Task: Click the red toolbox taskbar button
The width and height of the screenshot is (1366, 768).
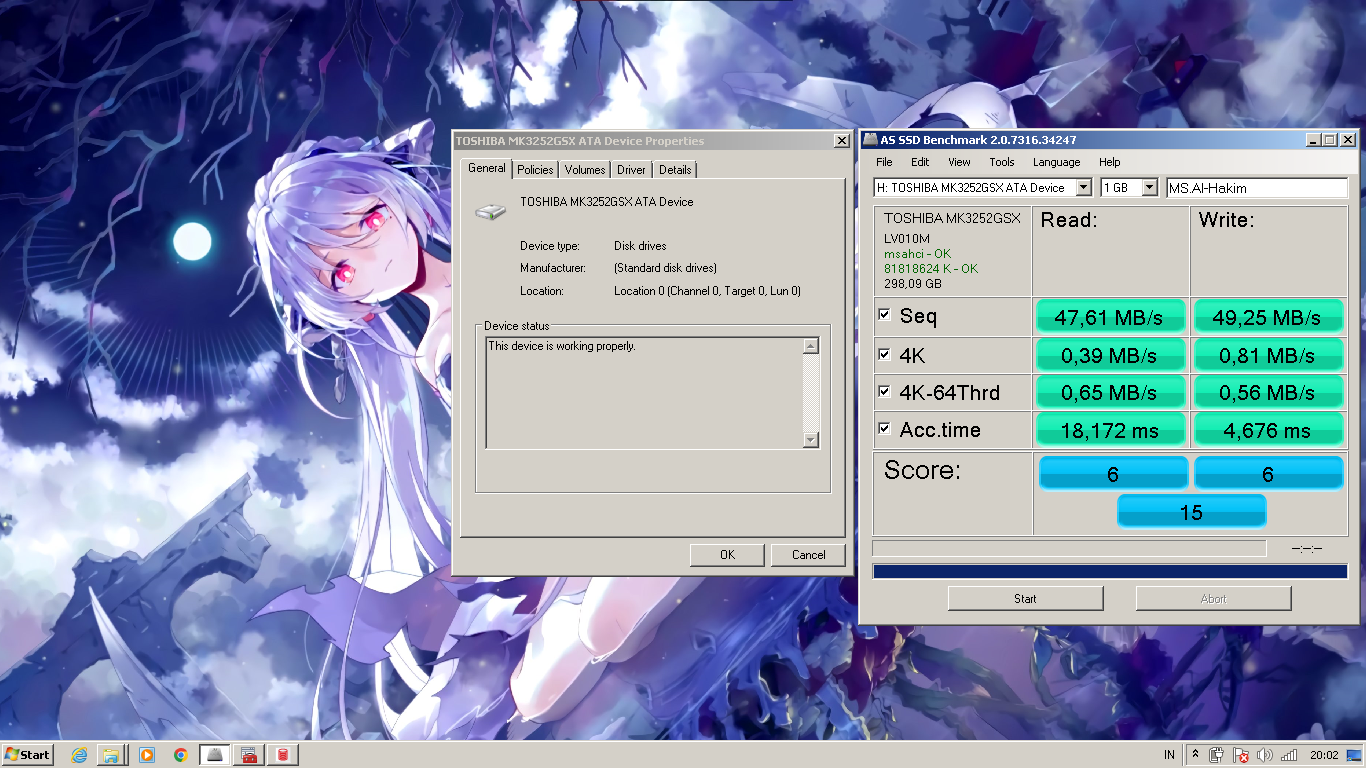Action: point(249,755)
